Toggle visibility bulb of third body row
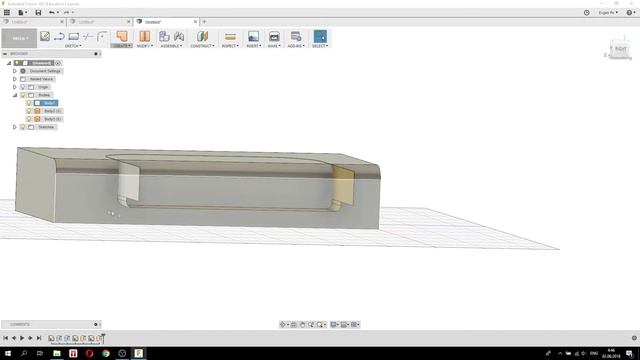This screenshot has width=640, height=360. (29, 119)
